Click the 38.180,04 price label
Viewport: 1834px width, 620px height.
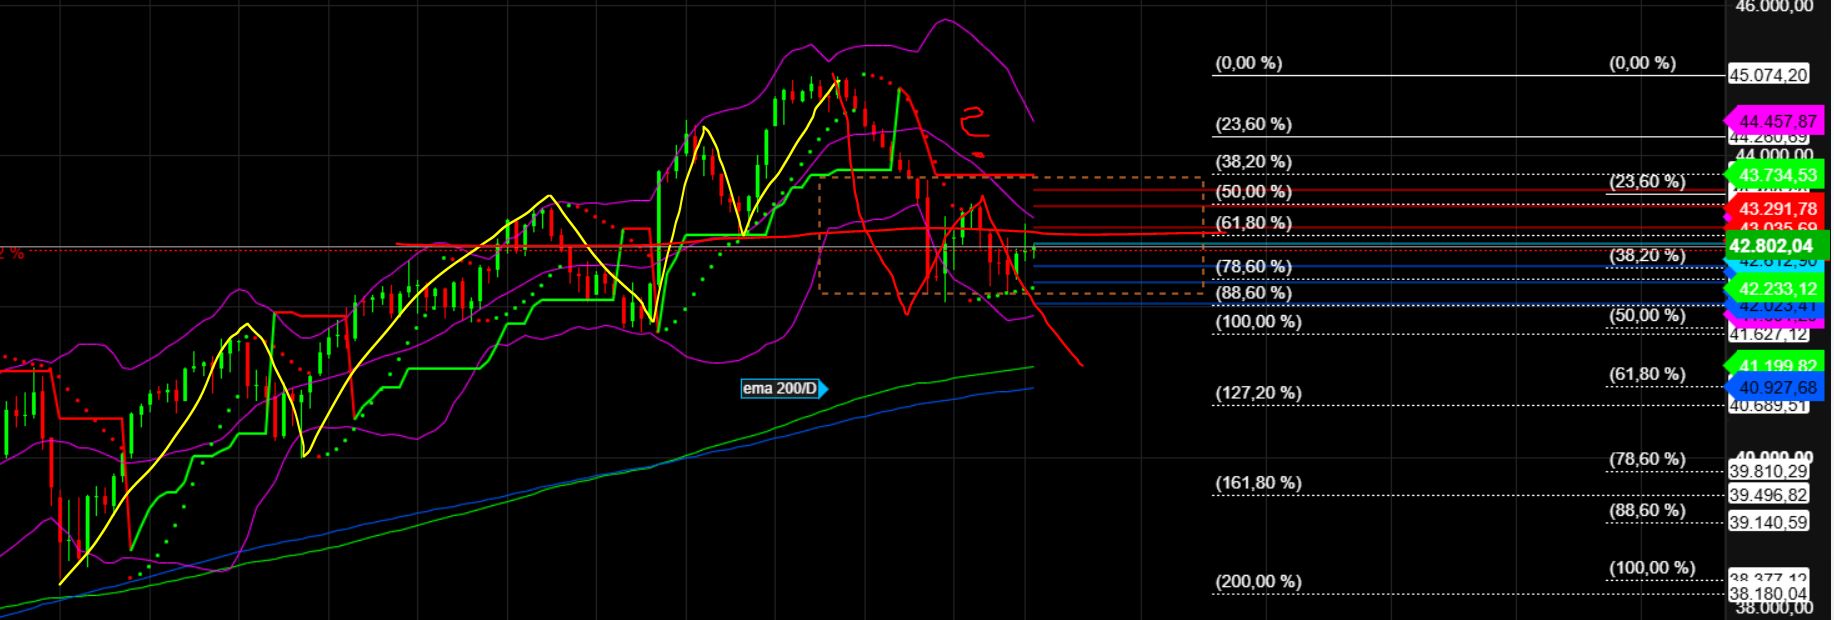[1768, 593]
